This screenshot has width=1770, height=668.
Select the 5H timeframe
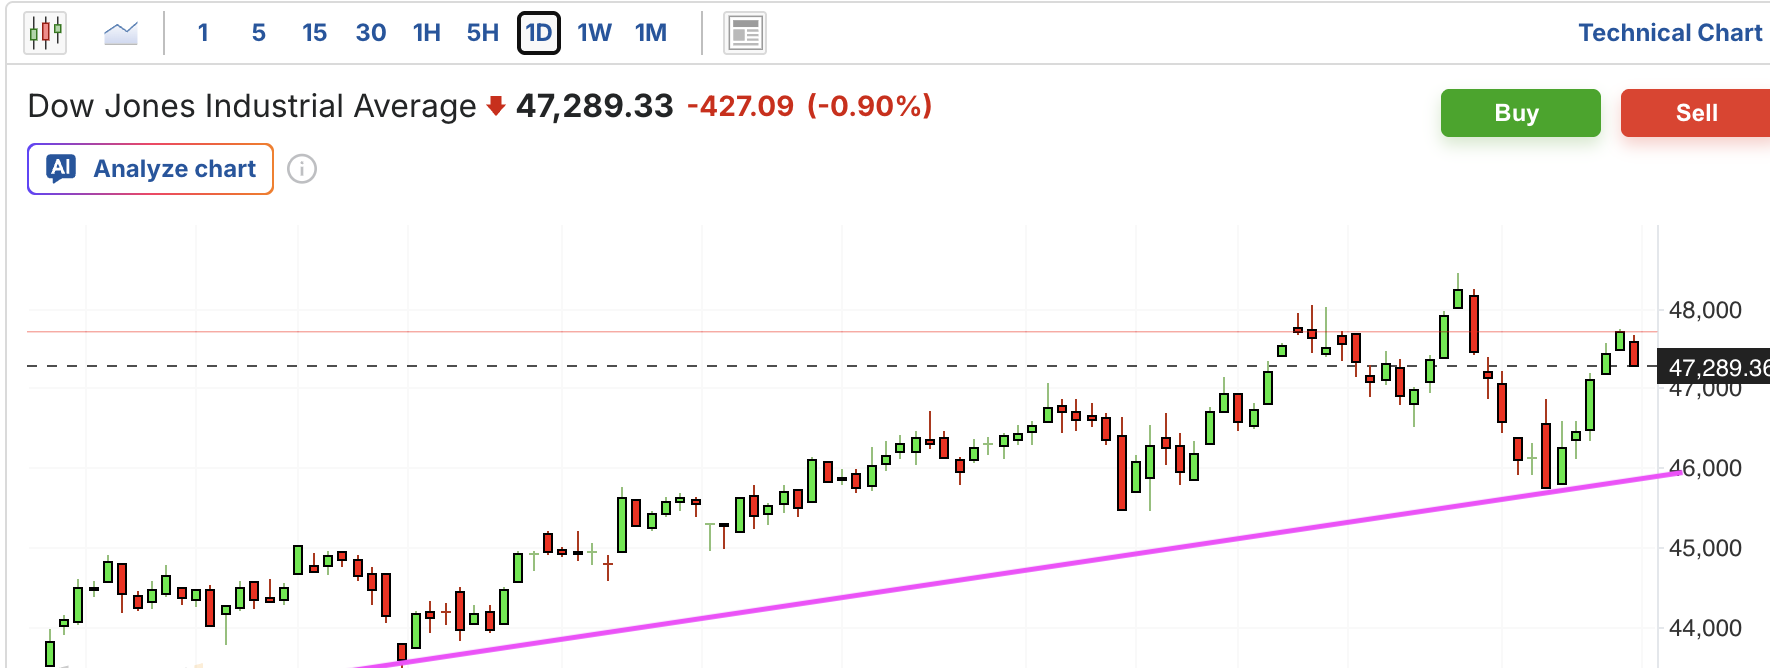[483, 33]
